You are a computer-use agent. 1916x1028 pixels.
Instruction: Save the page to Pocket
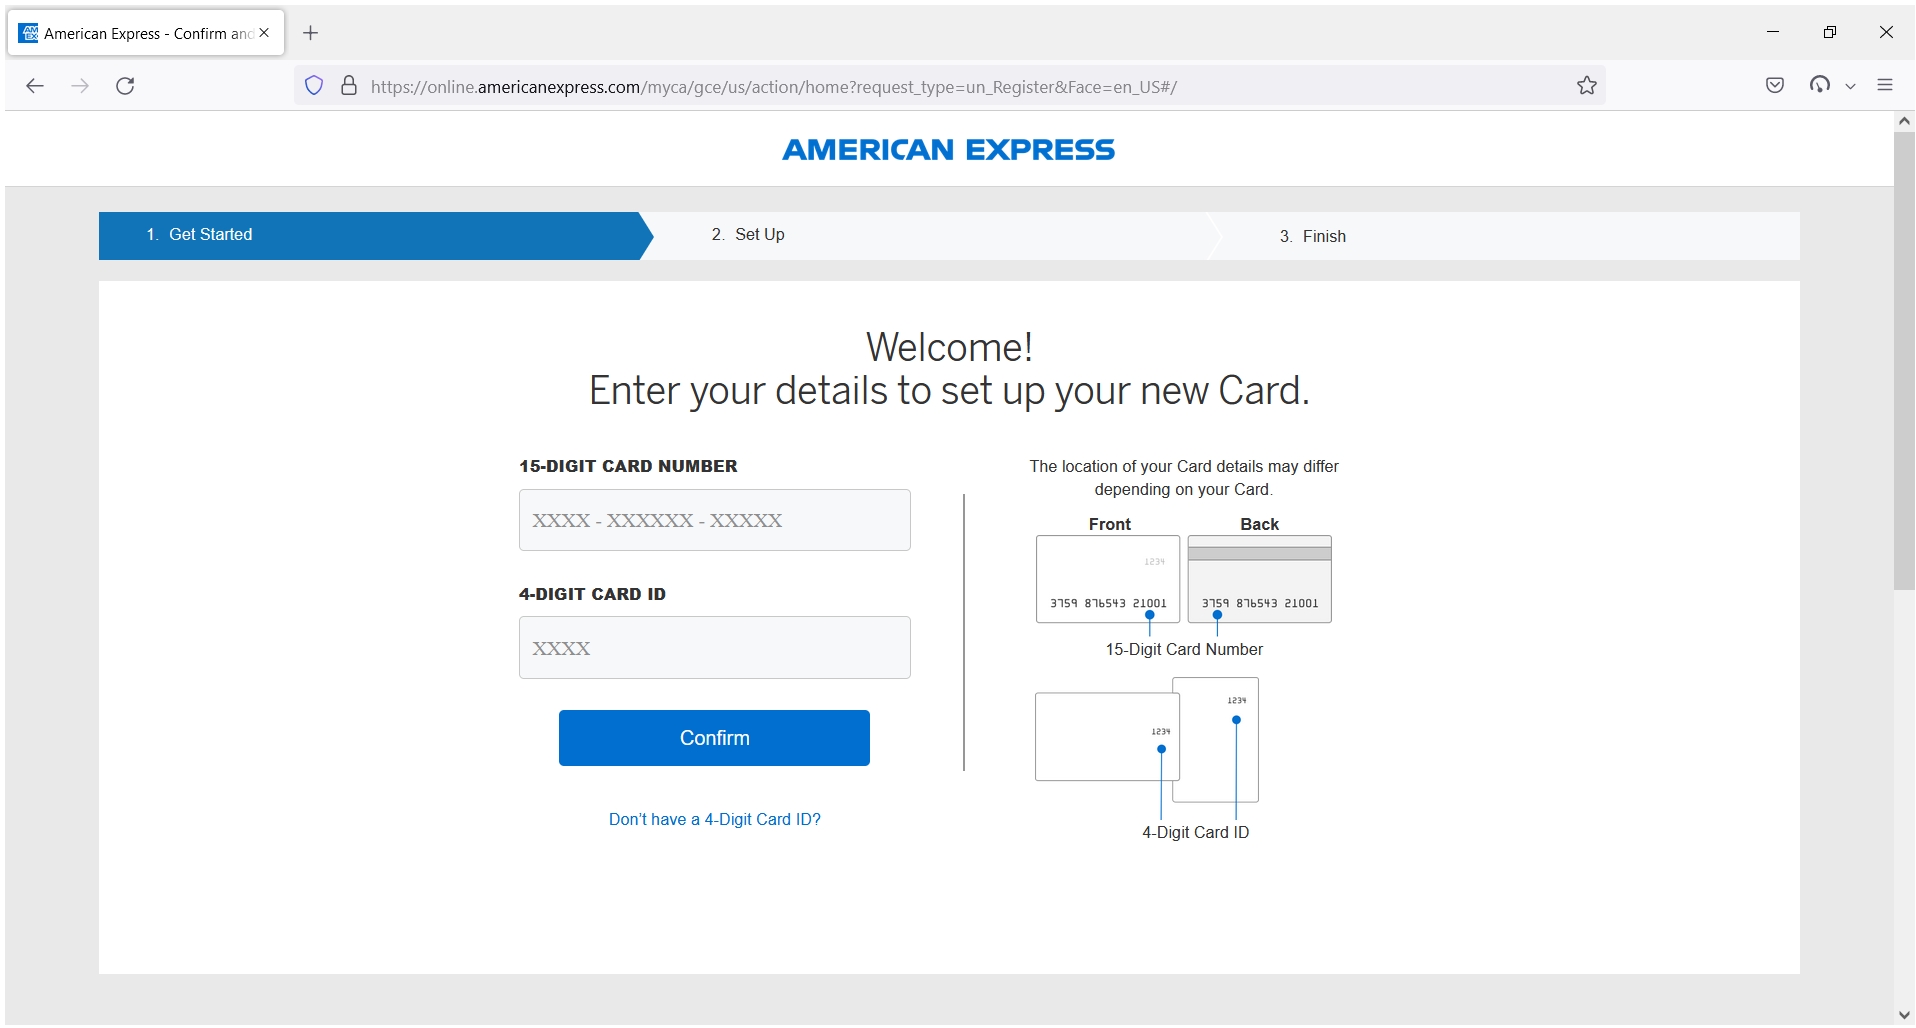click(x=1775, y=86)
